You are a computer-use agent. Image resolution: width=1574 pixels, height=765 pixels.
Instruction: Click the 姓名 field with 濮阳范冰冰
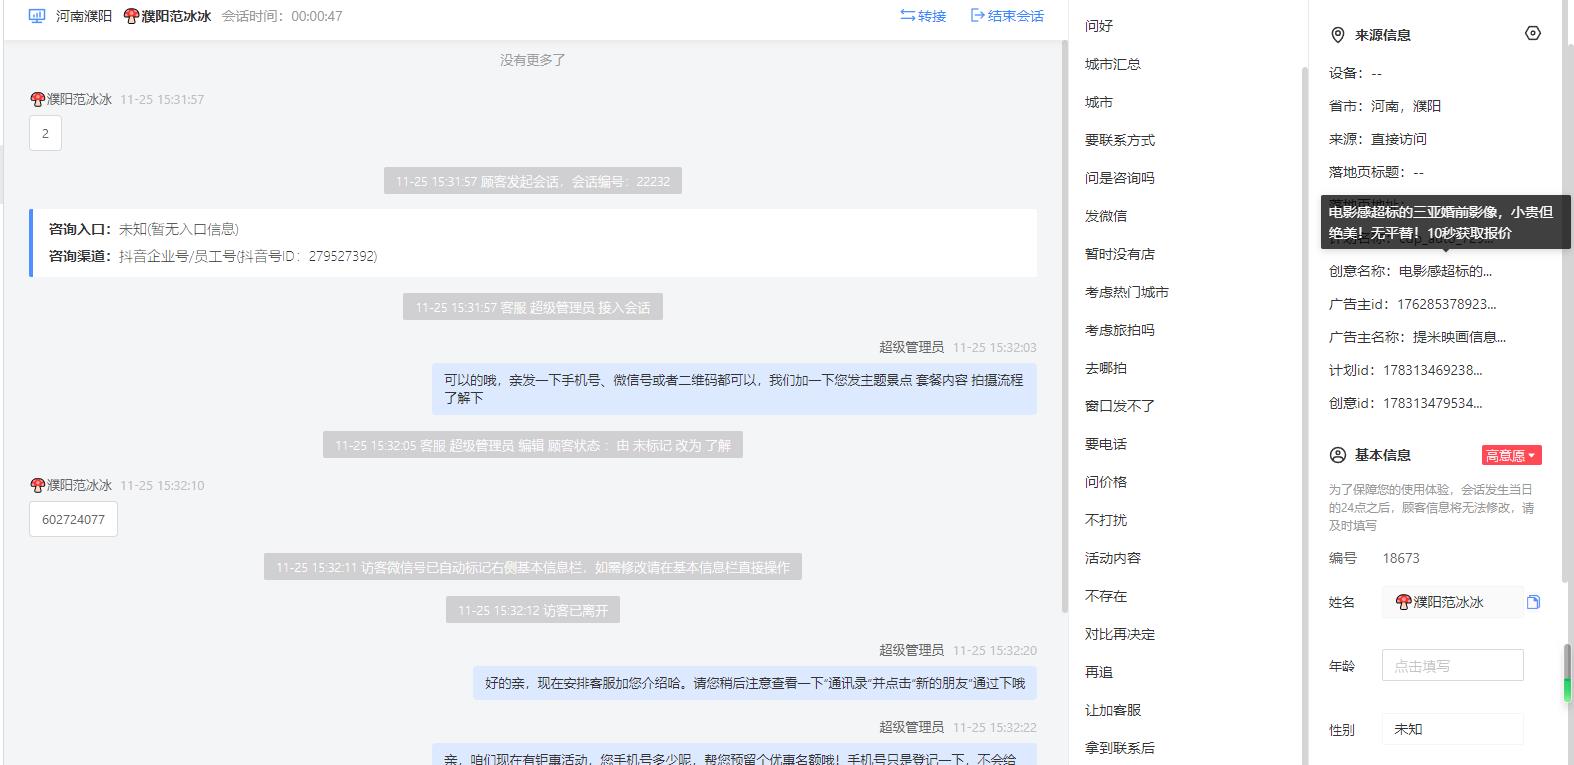pos(1452,602)
